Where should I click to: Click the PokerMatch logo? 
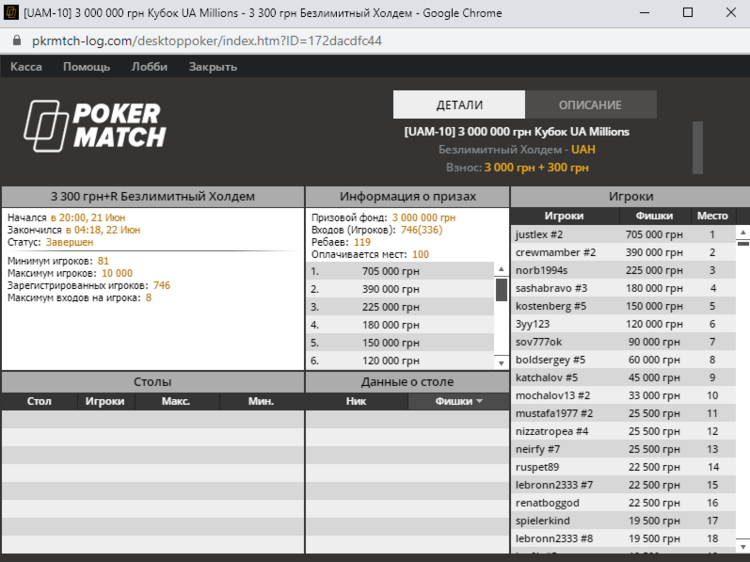tap(95, 125)
